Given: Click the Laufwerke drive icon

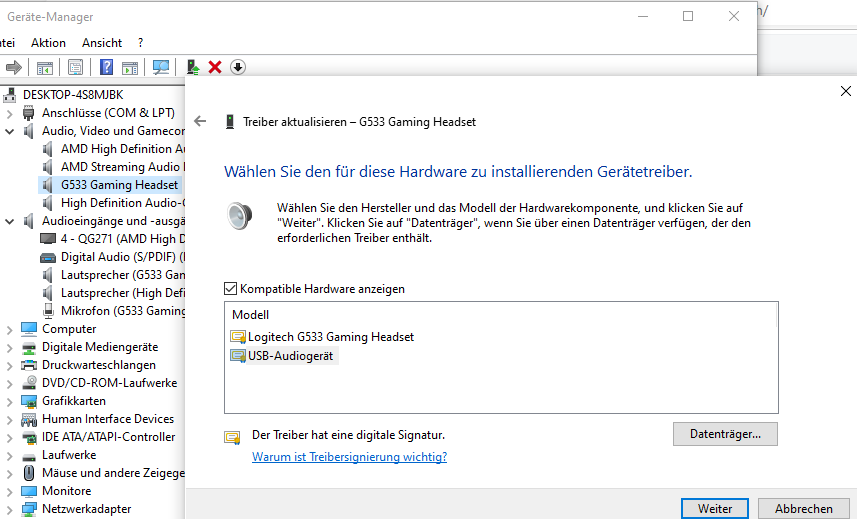Looking at the screenshot, I should tap(28, 456).
